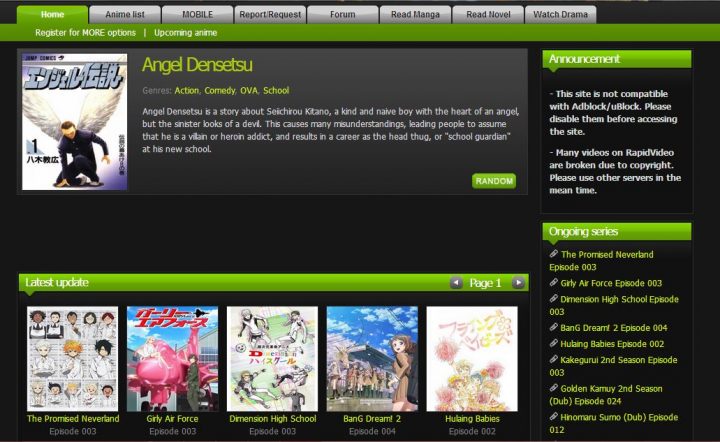Click the Ongoing series panel header

click(x=617, y=231)
